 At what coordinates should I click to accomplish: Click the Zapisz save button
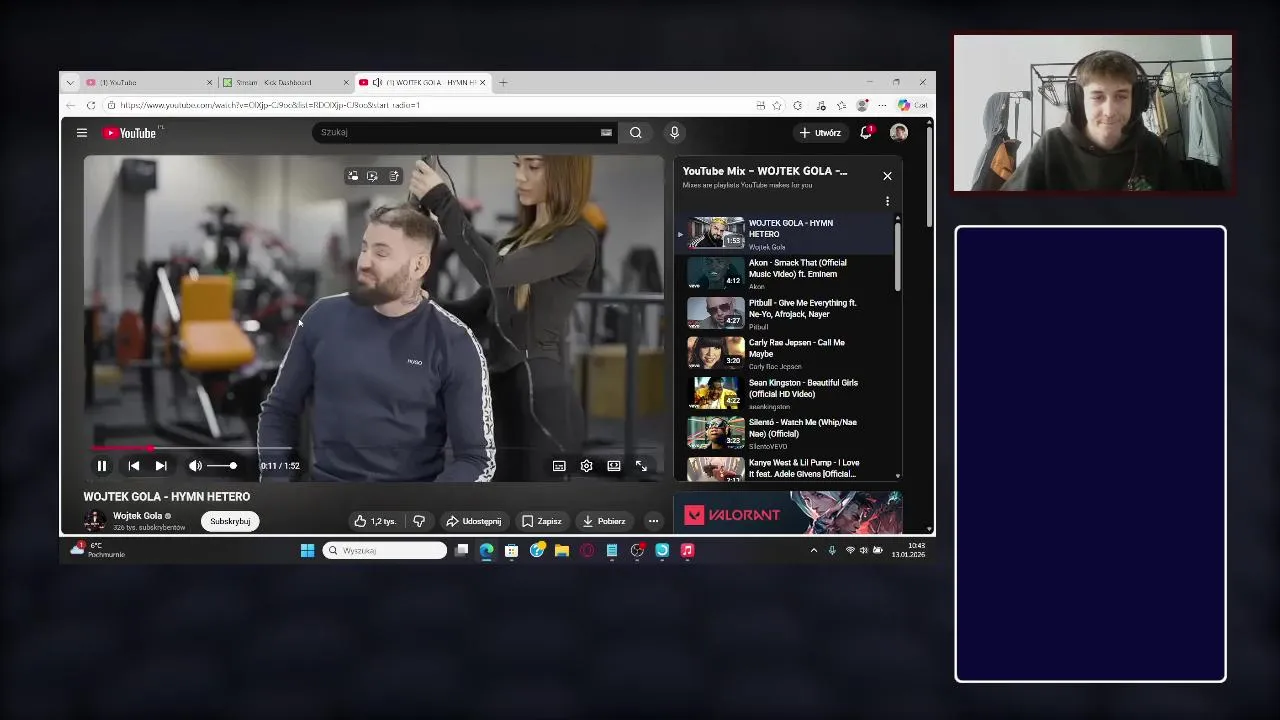pos(542,521)
